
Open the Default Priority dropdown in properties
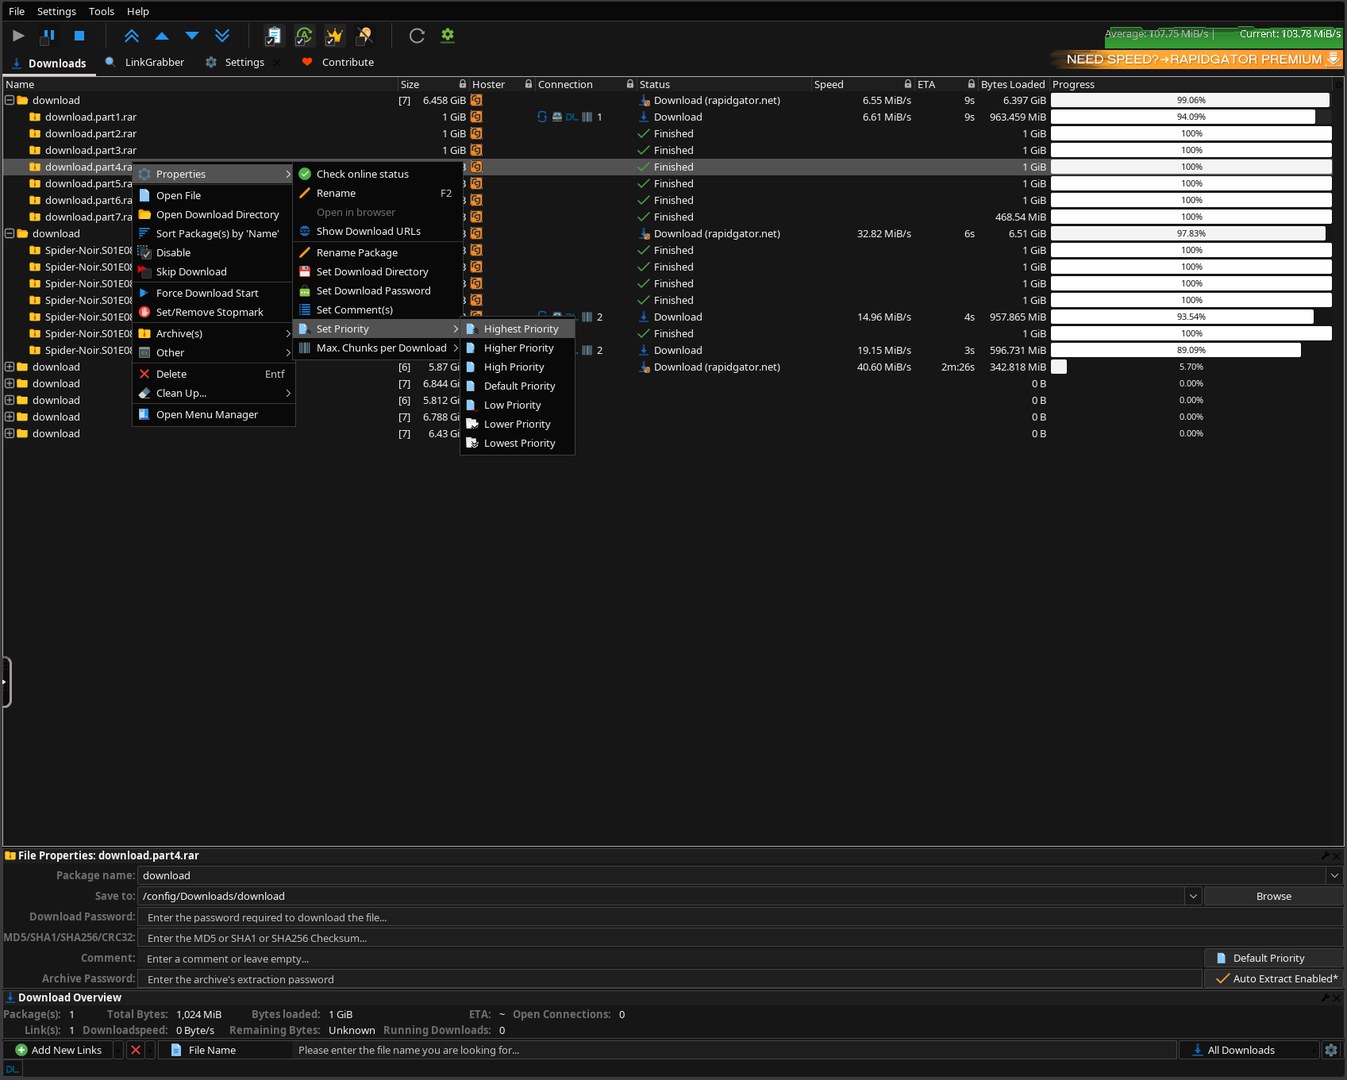[x=1274, y=958]
